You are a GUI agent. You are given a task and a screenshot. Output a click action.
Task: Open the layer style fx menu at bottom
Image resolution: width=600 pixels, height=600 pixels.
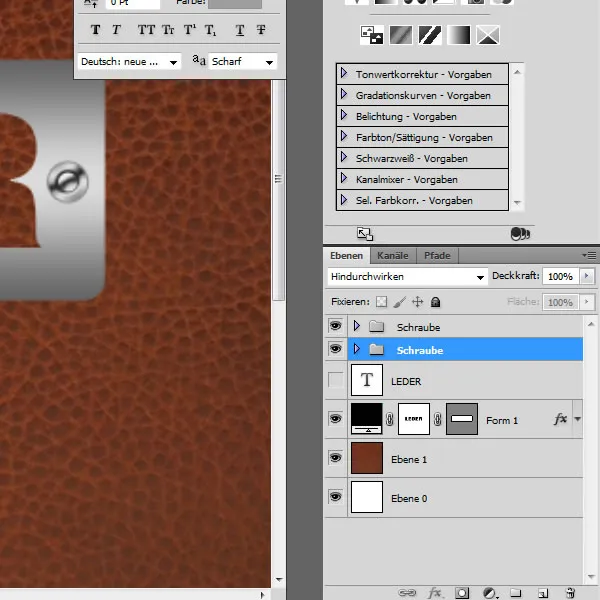coord(435,592)
